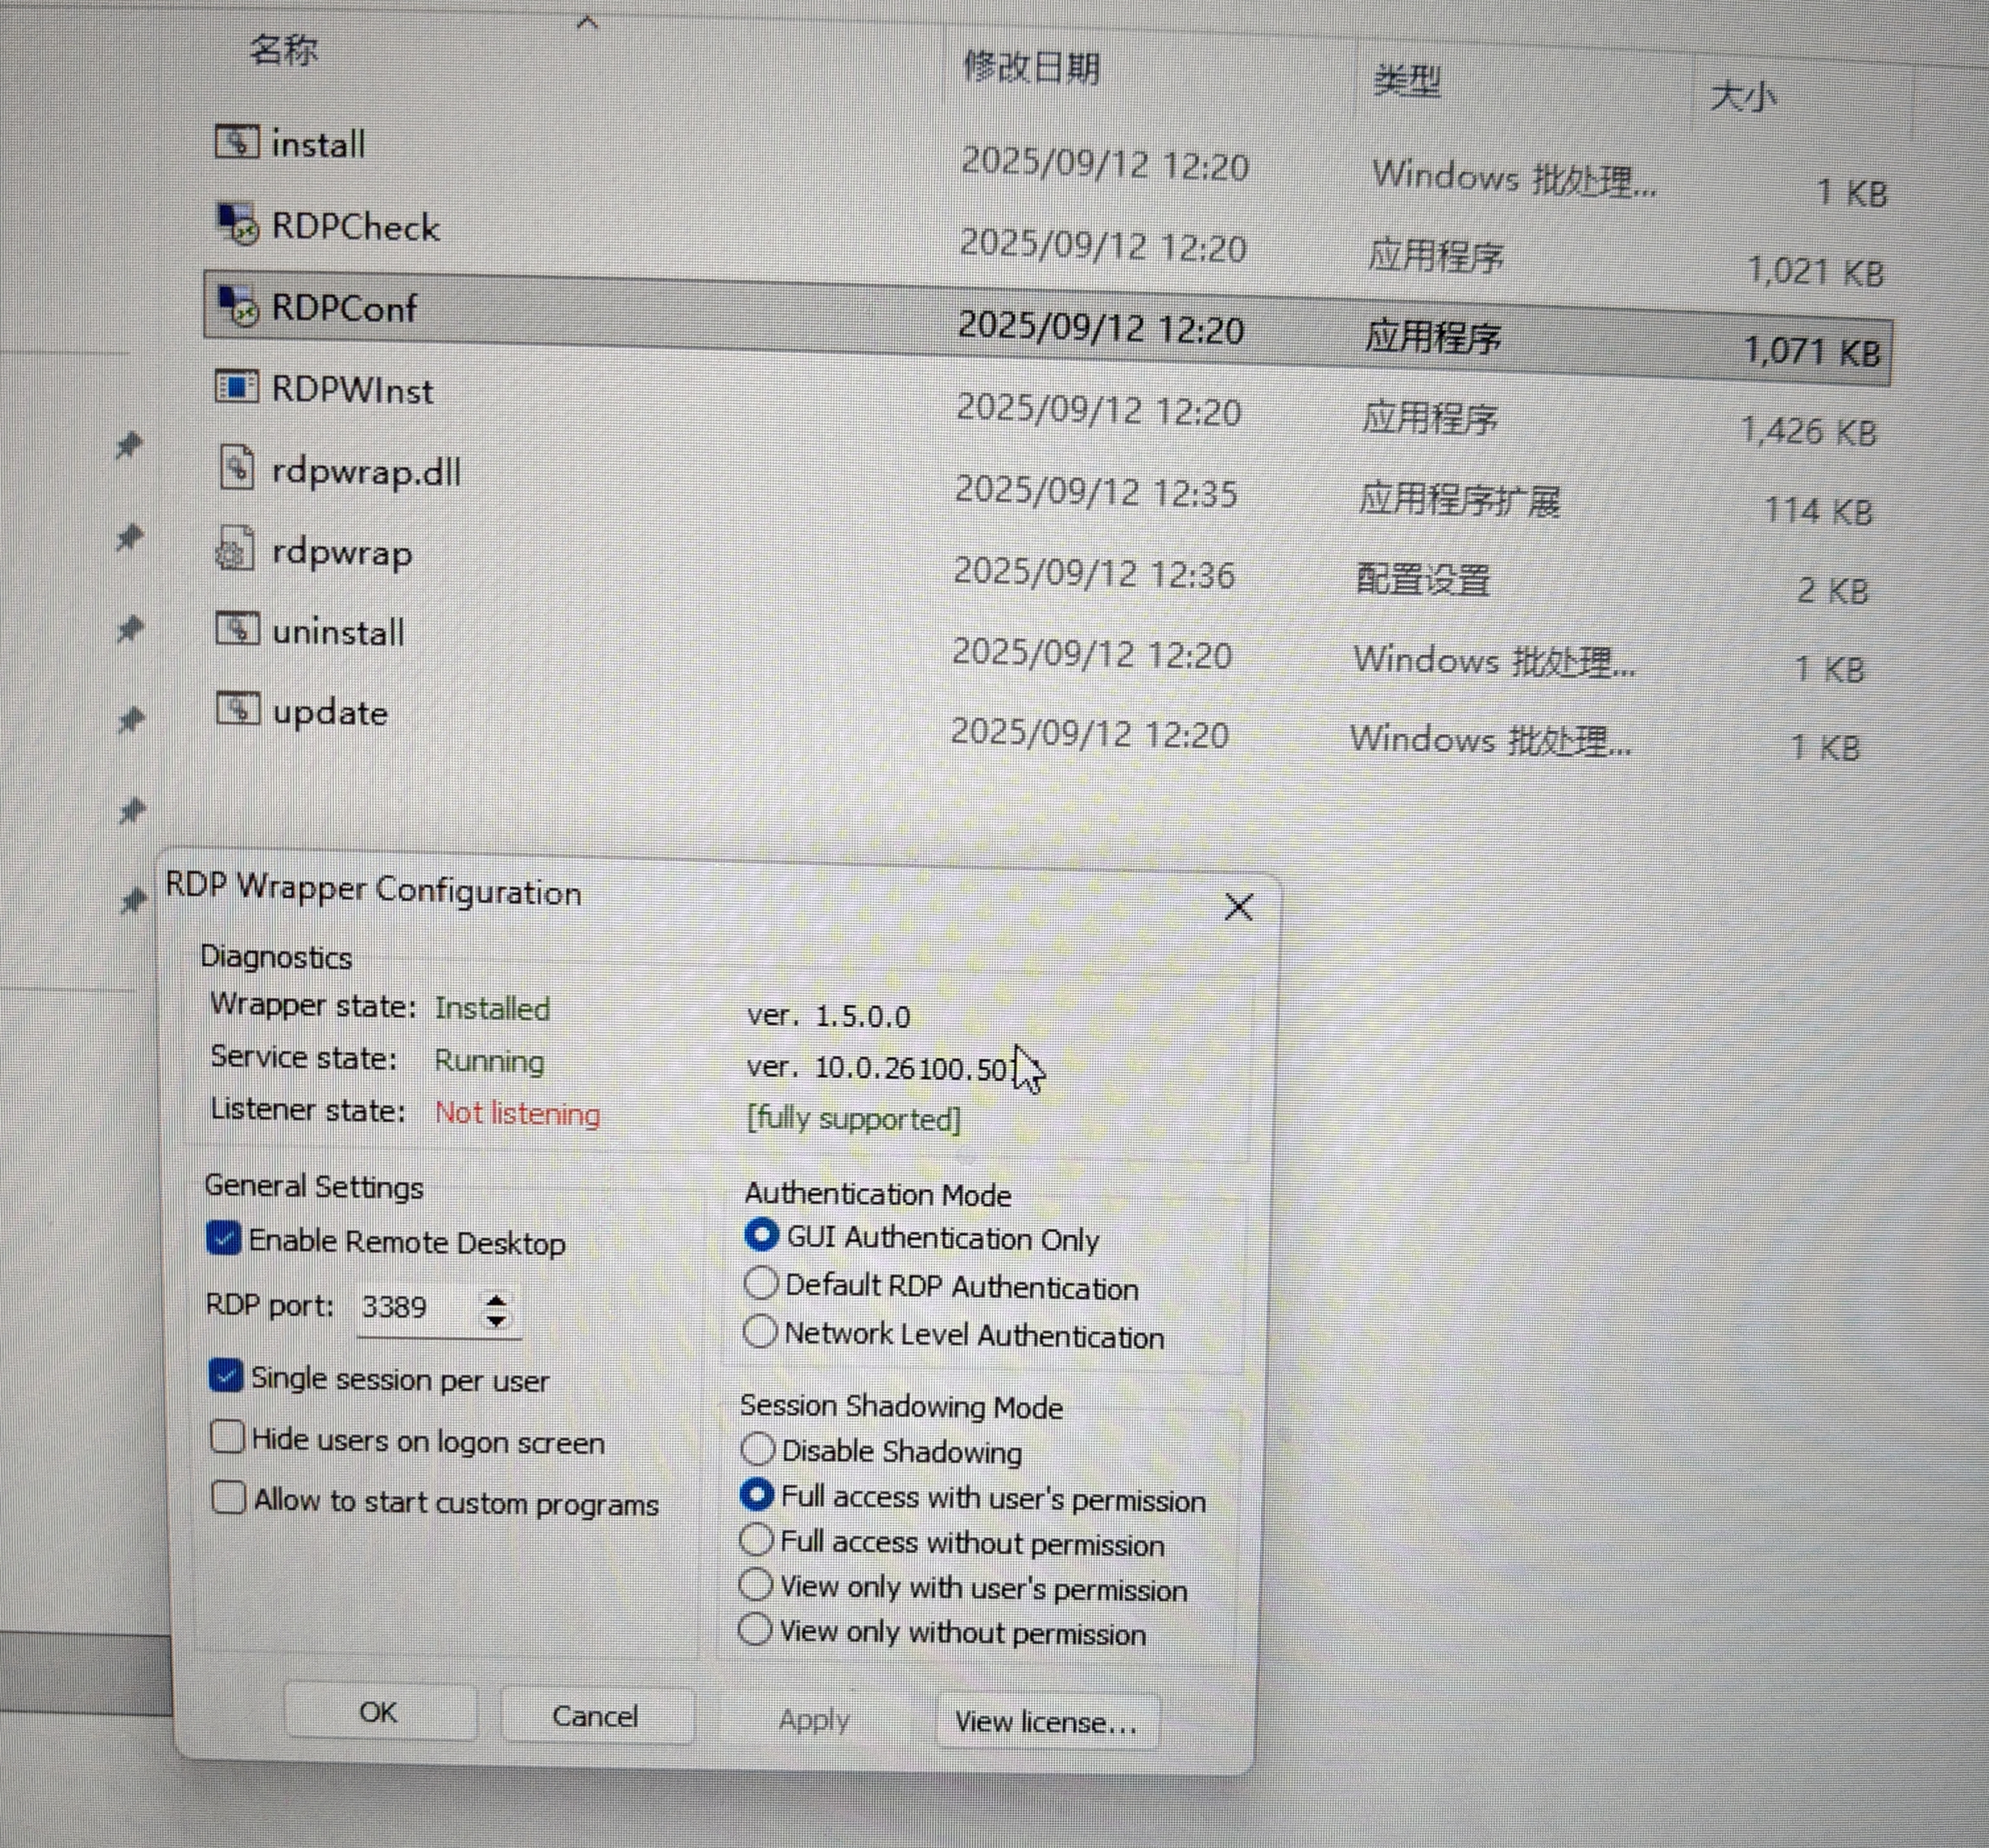
Task: Choose Disable Shadowing radio button
Action: [x=757, y=1448]
